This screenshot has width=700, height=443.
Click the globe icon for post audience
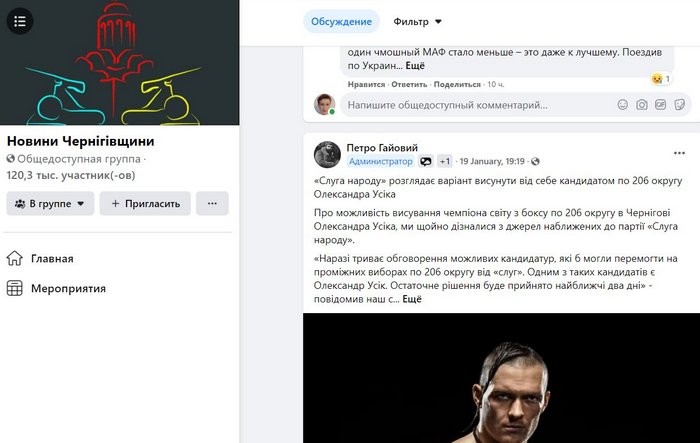pyautogui.click(x=535, y=161)
